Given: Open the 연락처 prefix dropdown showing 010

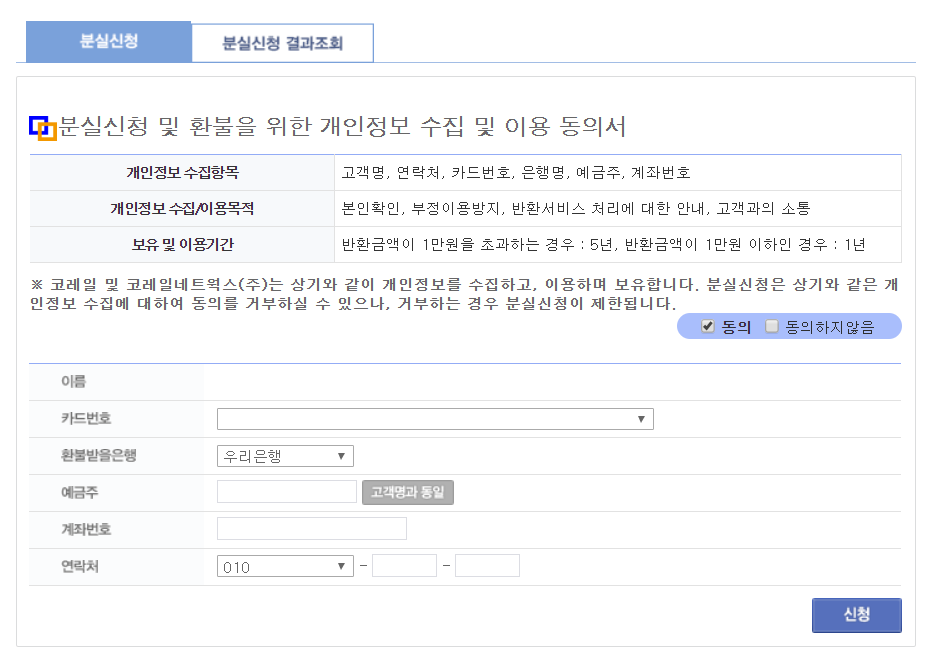Looking at the screenshot, I should pos(285,566).
